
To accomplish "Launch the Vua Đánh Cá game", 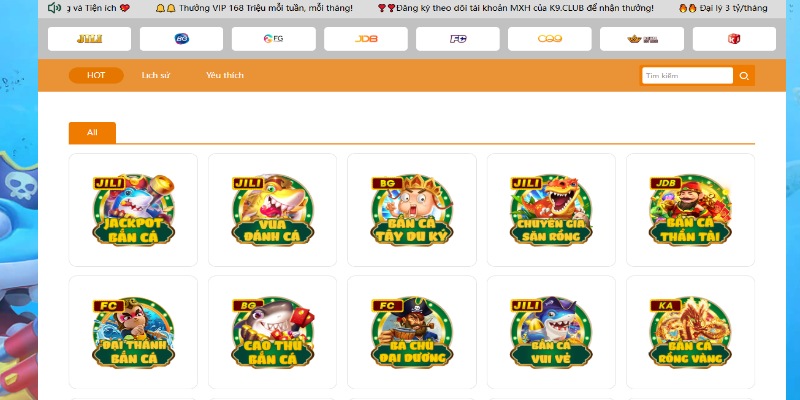I will [x=272, y=210].
